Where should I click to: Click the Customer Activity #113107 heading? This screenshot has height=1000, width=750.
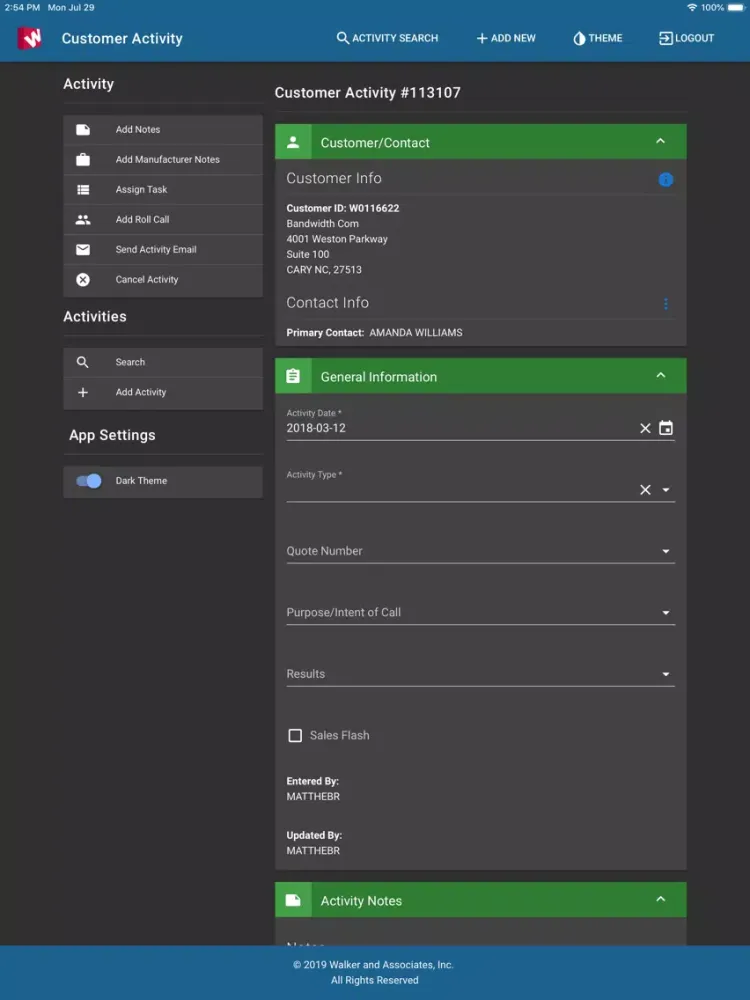coord(367,92)
